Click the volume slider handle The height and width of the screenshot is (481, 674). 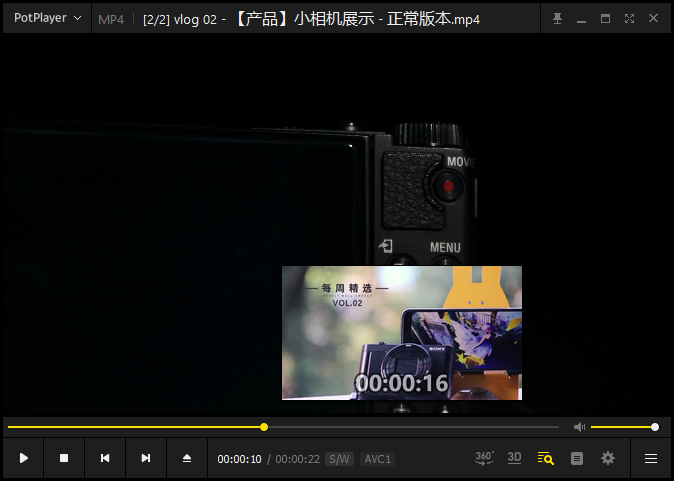pos(655,427)
